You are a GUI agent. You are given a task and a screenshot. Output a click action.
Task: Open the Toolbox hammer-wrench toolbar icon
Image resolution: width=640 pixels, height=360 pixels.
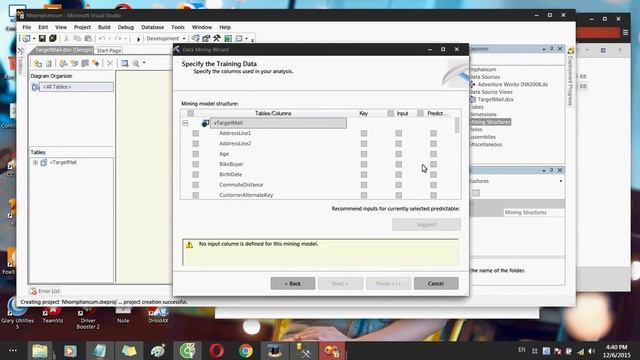point(217,38)
